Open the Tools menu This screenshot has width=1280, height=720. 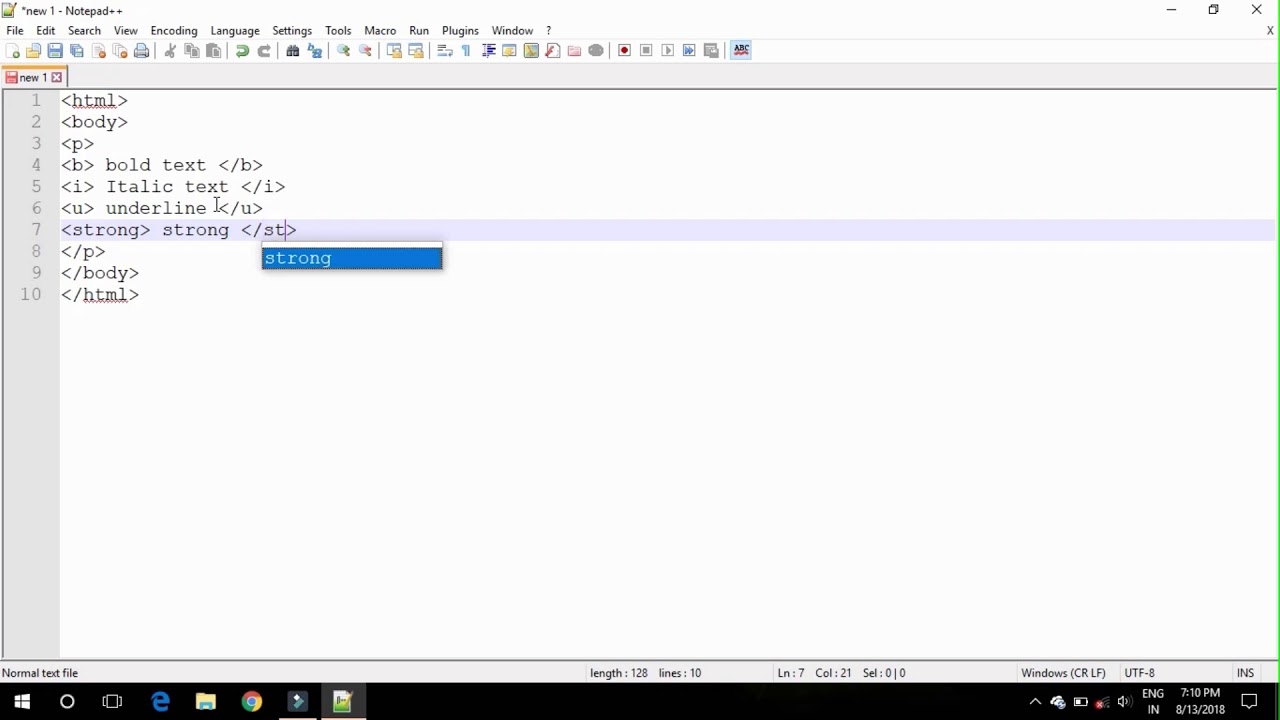point(338,30)
